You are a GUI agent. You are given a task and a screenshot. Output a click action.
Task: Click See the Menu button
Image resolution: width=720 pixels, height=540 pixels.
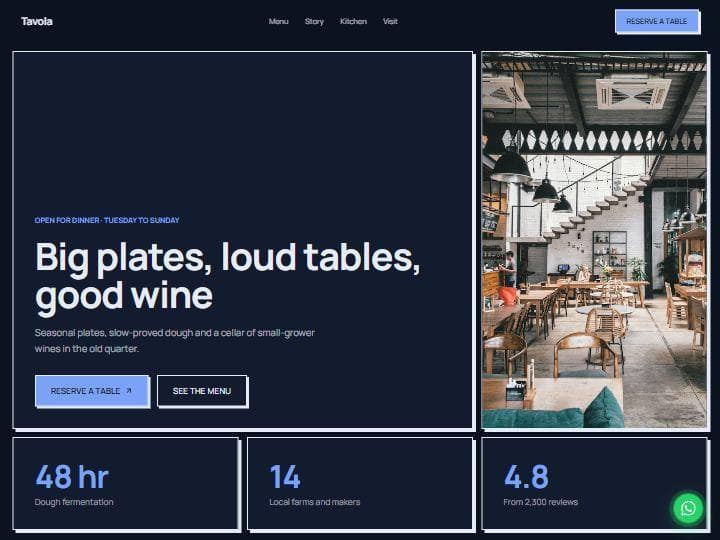tap(202, 391)
